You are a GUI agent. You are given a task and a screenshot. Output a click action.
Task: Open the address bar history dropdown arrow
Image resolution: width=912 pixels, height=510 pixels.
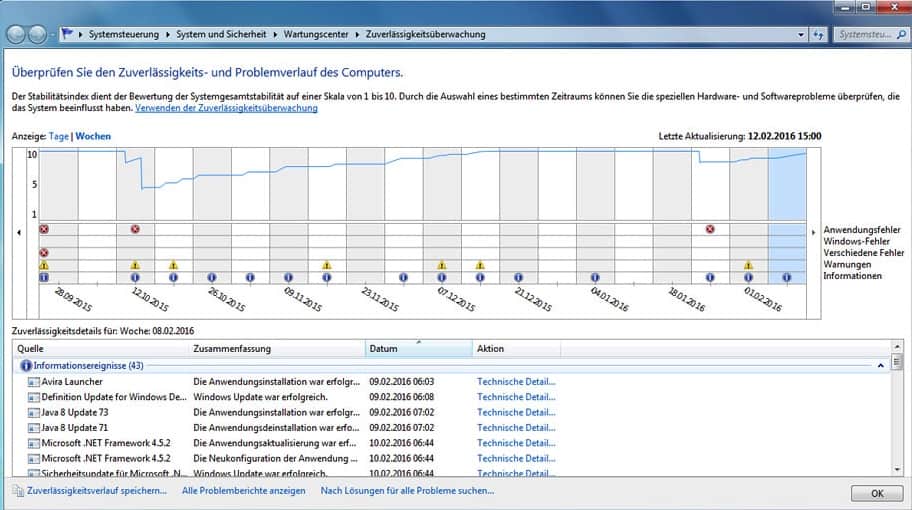coord(800,34)
